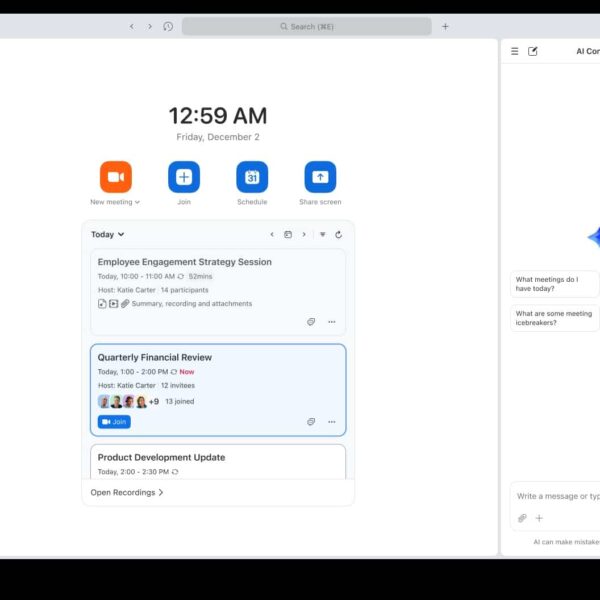Join the Quarterly Financial Review meeting
Image resolution: width=600 pixels, height=600 pixels.
114,422
